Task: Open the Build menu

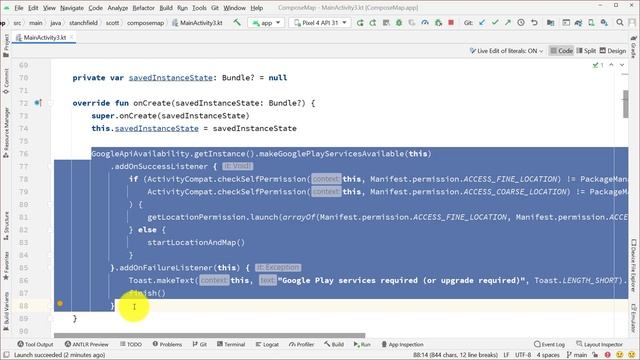Action: [x=166, y=8]
